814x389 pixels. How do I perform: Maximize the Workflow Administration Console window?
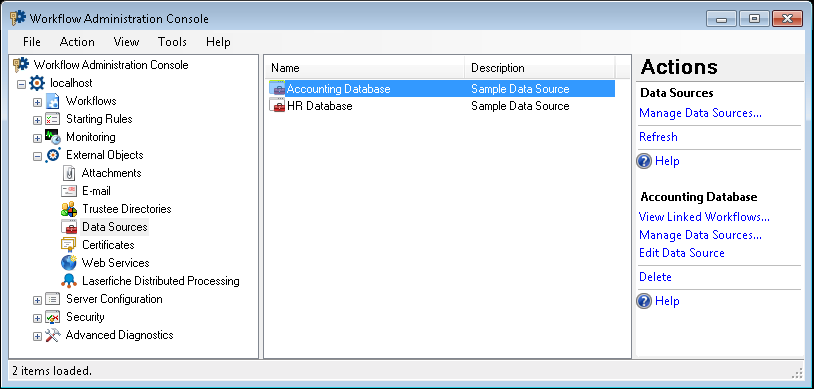754,19
